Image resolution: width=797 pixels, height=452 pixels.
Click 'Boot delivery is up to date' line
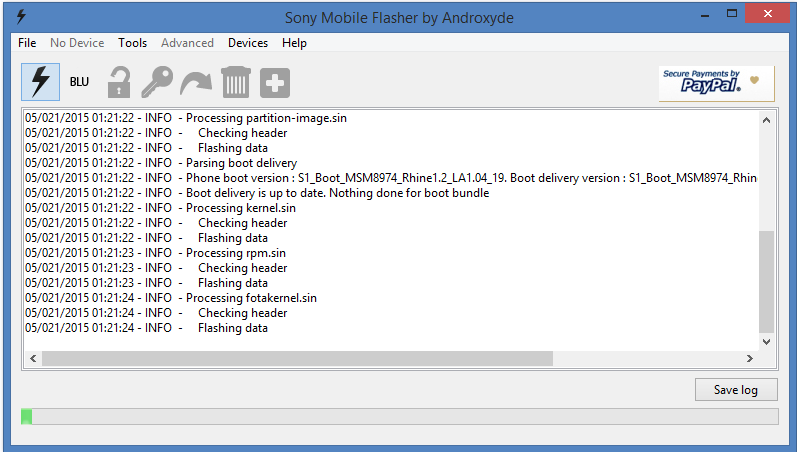click(257, 193)
